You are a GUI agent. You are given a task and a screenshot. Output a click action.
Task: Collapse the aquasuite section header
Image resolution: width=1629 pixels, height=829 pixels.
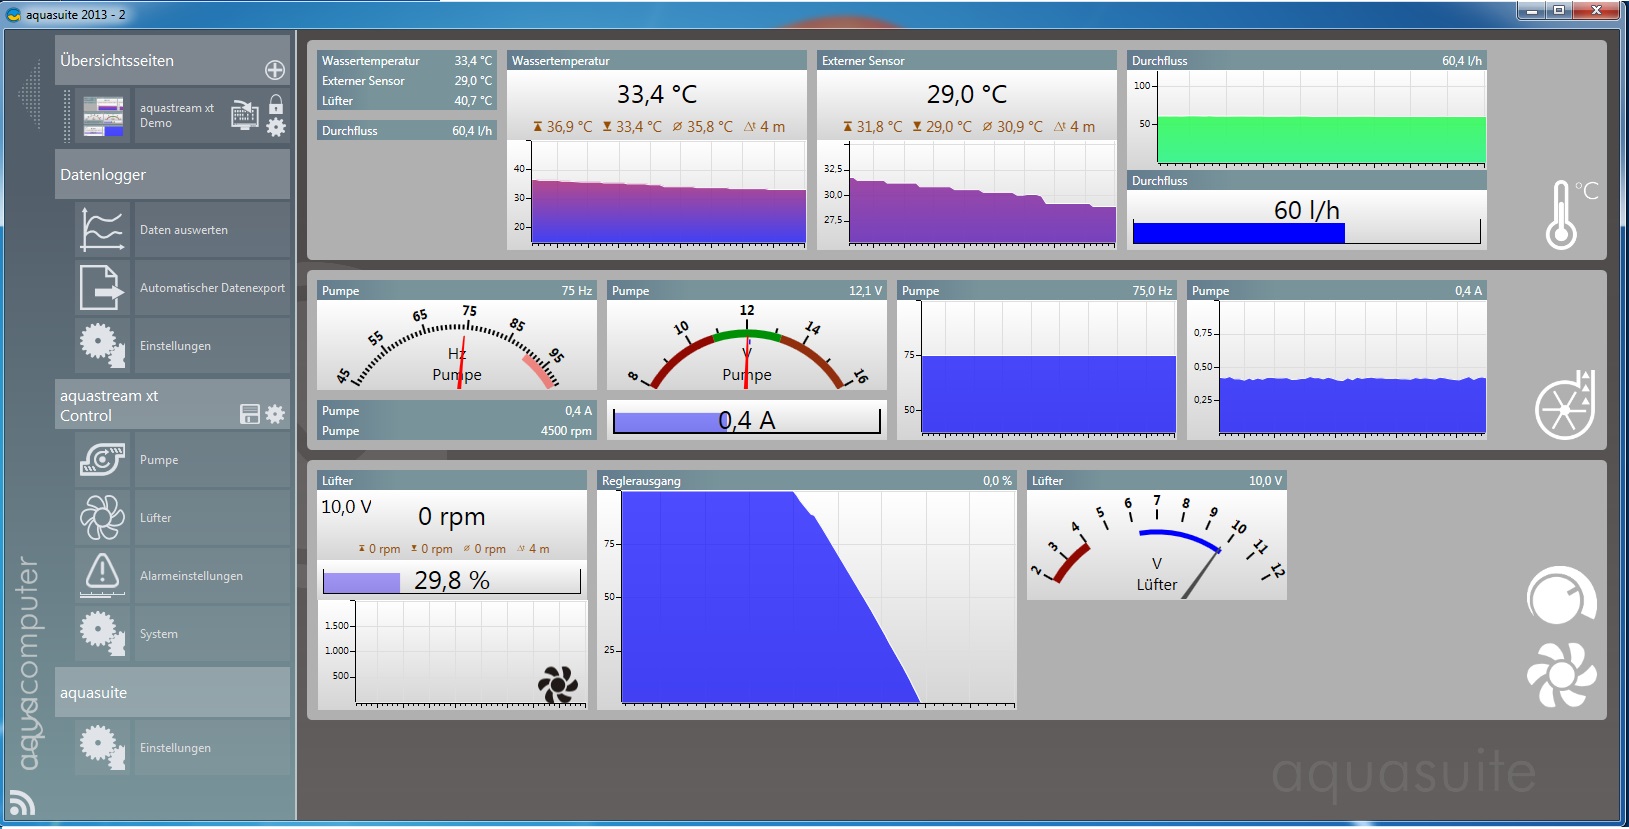pos(172,693)
